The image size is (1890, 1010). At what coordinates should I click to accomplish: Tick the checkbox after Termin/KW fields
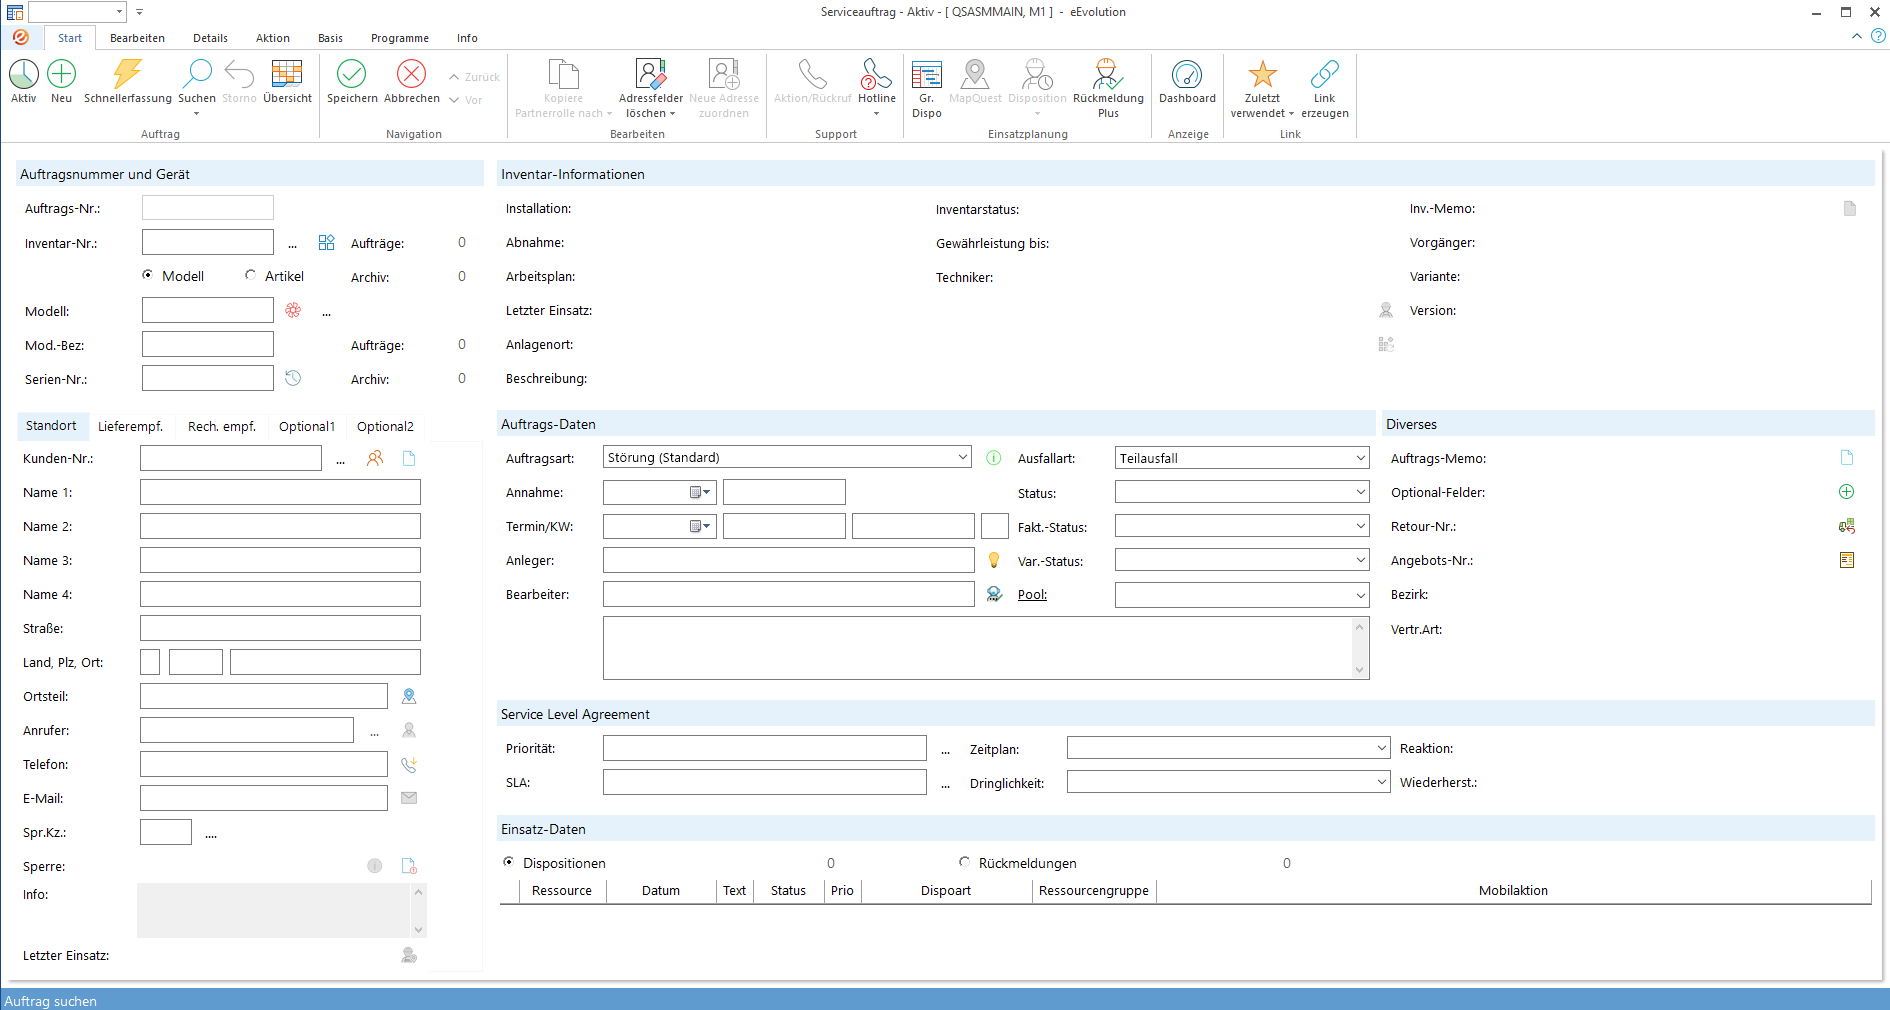click(x=995, y=526)
